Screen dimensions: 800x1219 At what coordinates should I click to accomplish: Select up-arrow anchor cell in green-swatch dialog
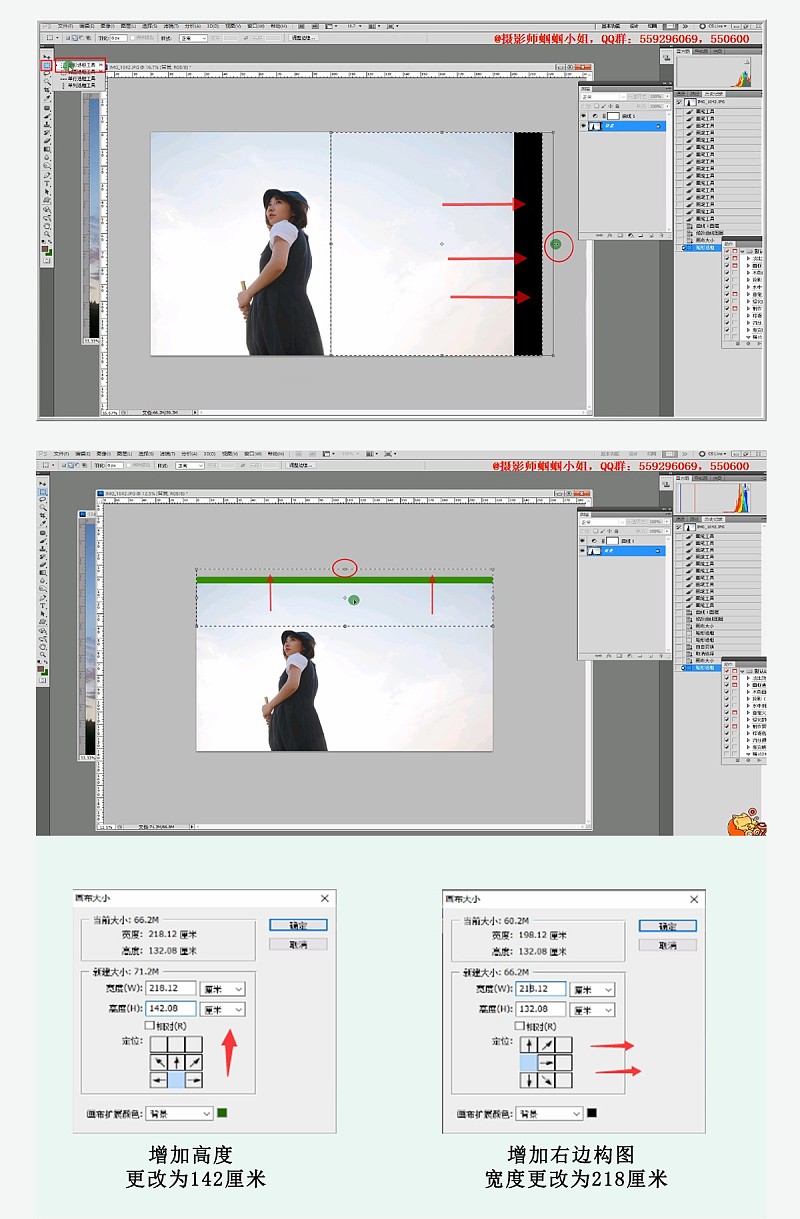[x=176, y=1062]
